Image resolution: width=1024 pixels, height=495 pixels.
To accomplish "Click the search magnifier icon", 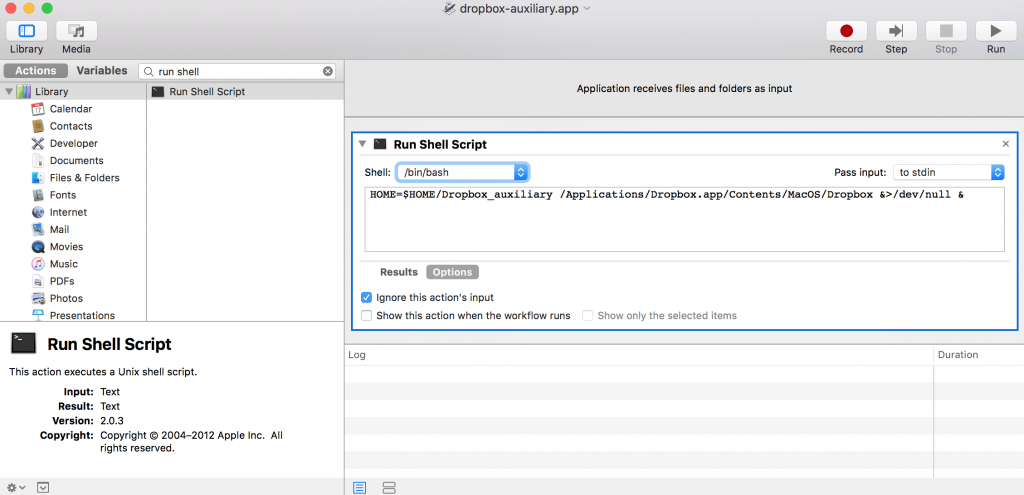I will tap(149, 71).
